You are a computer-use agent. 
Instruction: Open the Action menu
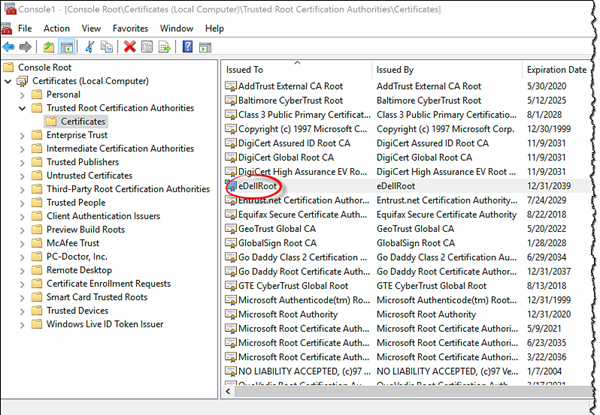coord(57,29)
